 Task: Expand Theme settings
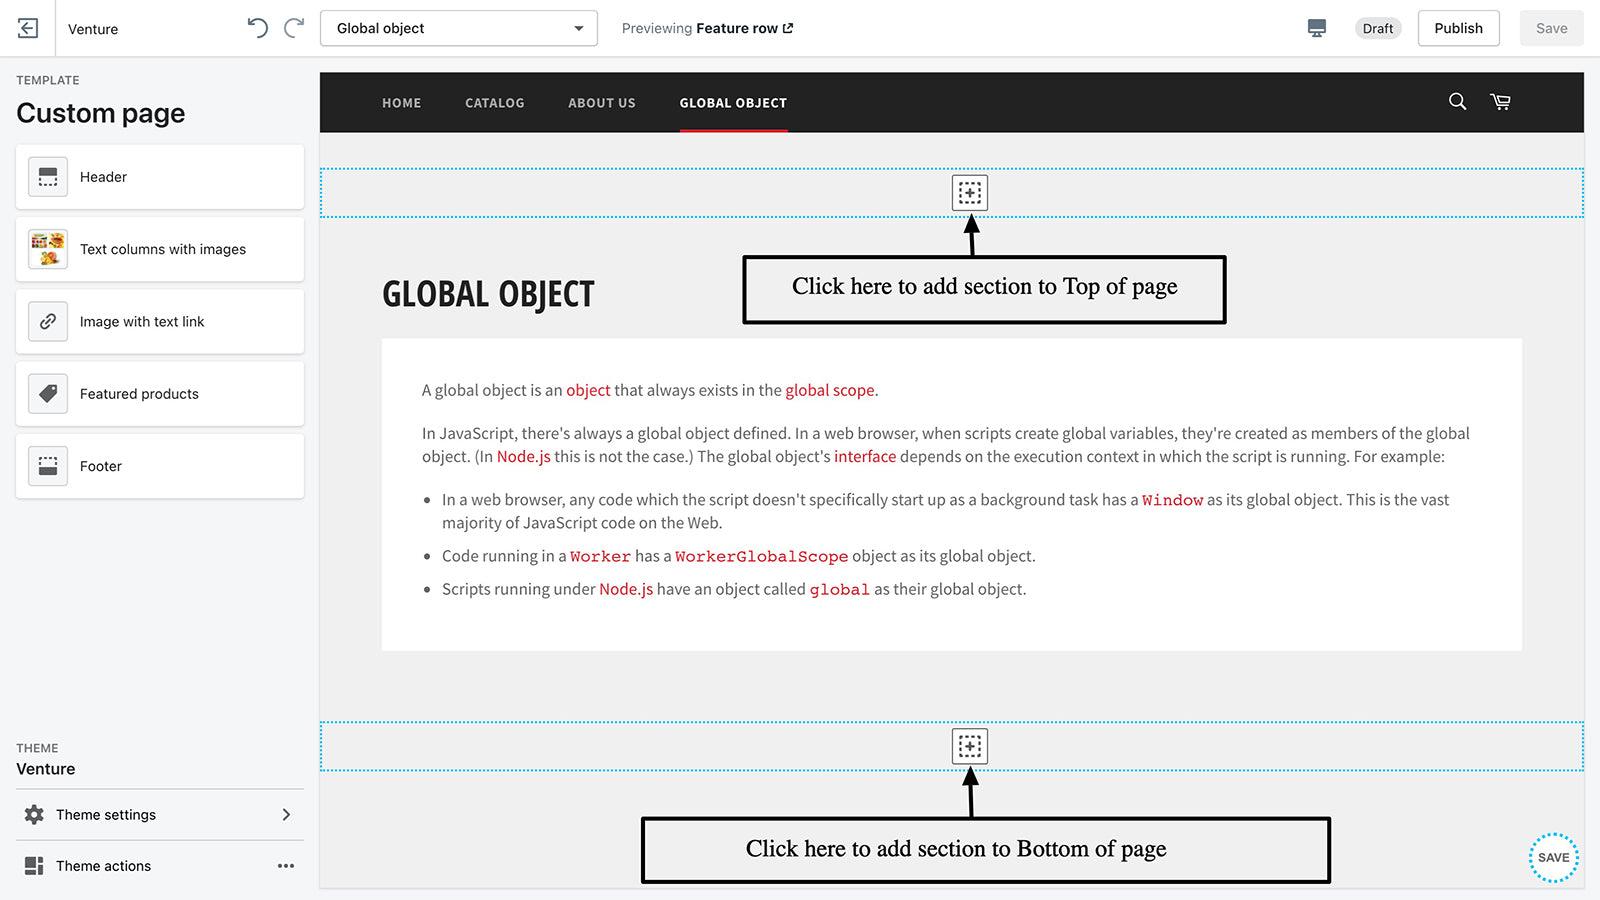[160, 815]
